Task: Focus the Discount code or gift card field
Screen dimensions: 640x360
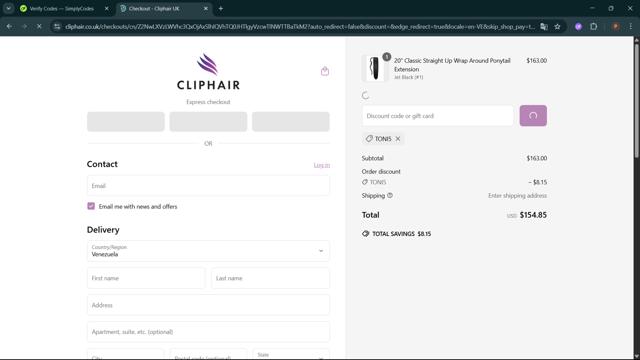Action: [438, 116]
